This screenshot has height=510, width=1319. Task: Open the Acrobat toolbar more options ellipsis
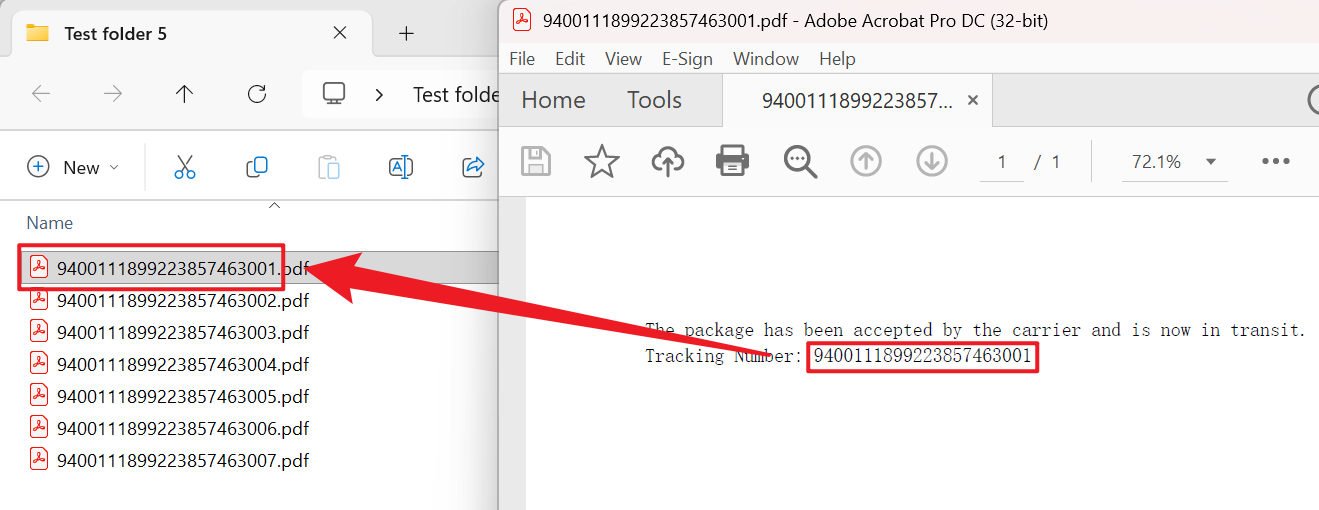pos(1276,161)
